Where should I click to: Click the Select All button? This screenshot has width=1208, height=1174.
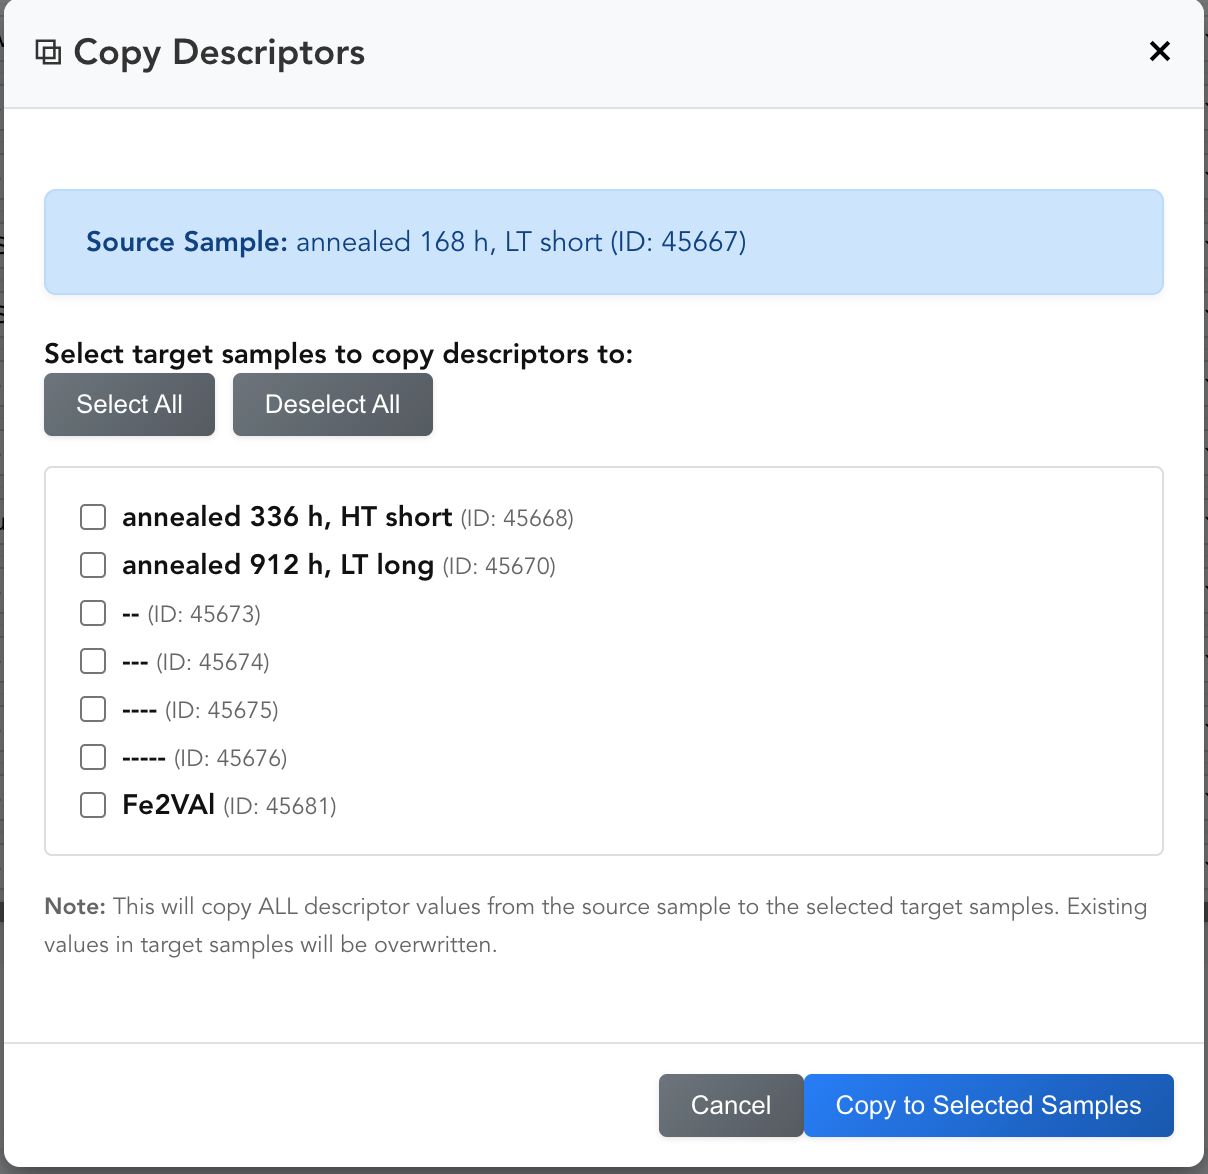click(x=129, y=404)
